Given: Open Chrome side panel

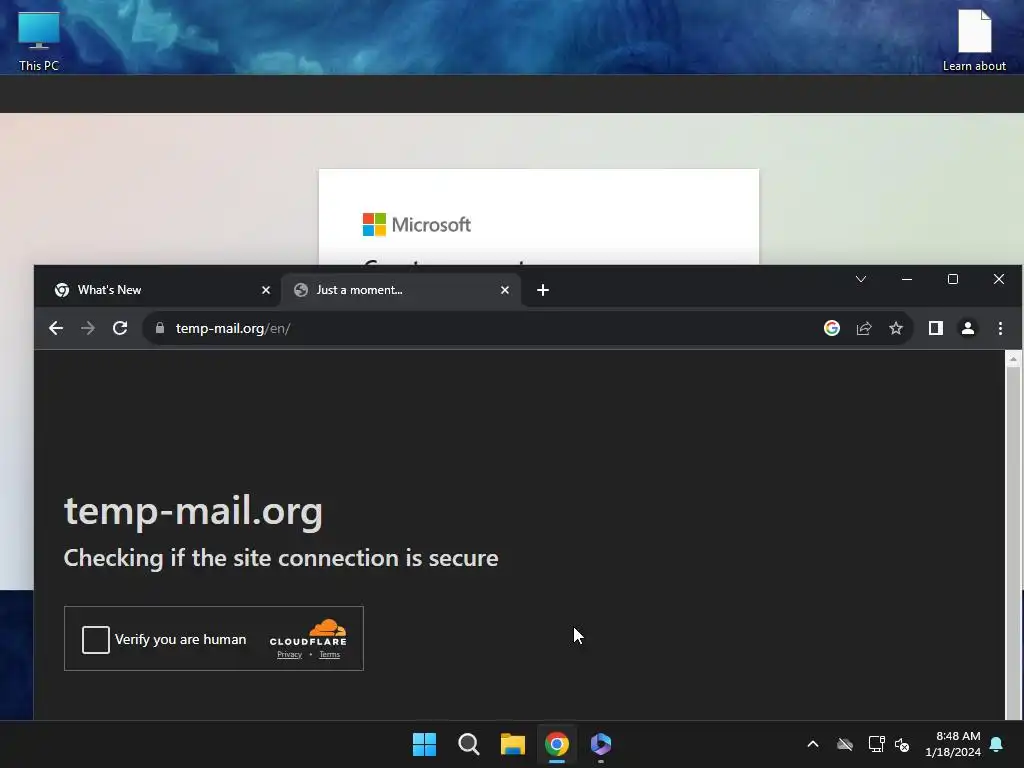Looking at the screenshot, I should tap(936, 328).
